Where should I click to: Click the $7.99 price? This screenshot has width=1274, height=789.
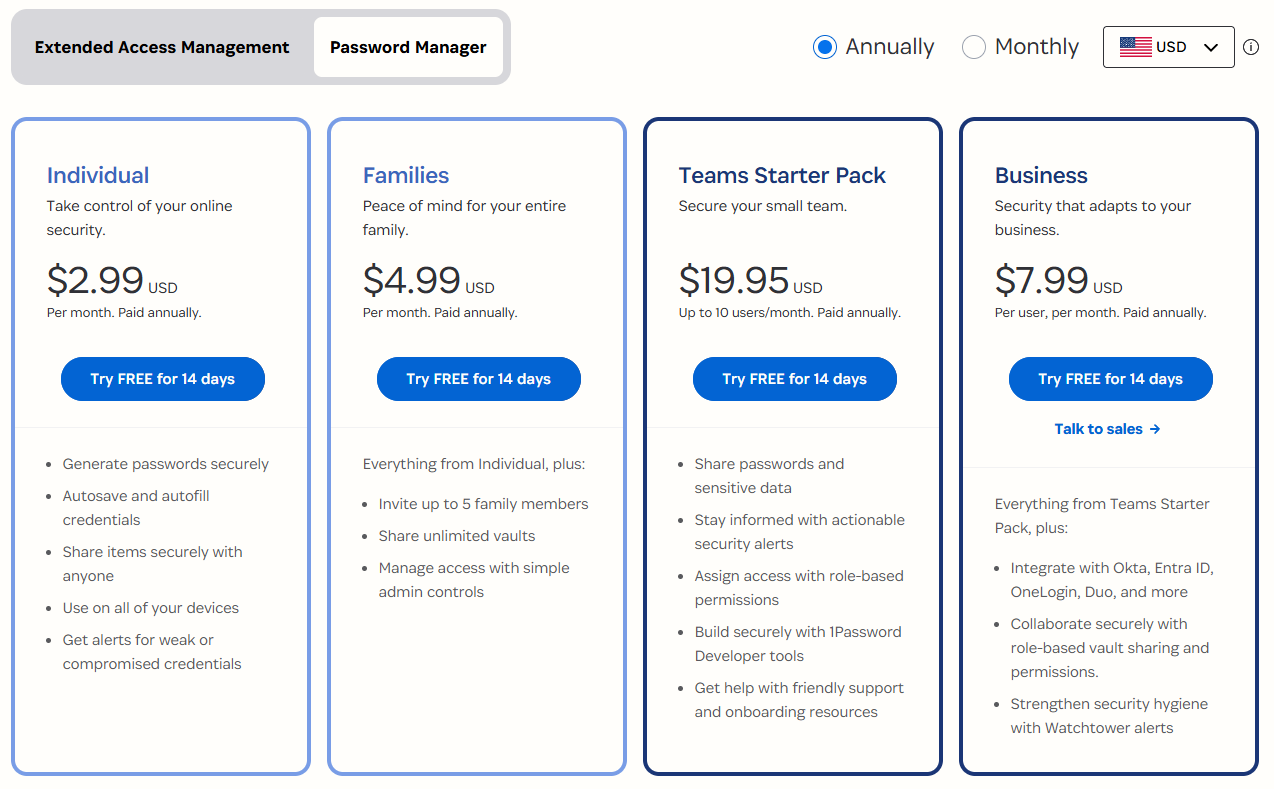(1042, 280)
